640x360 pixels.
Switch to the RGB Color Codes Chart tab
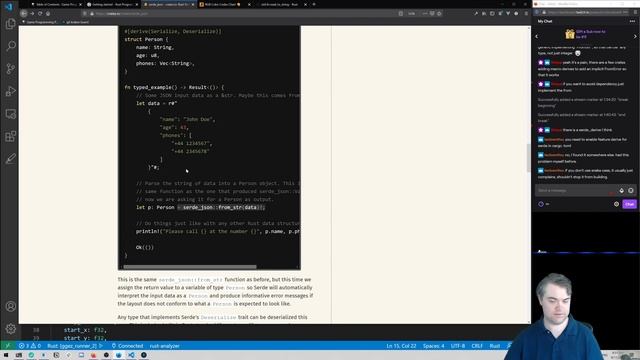(224, 4)
